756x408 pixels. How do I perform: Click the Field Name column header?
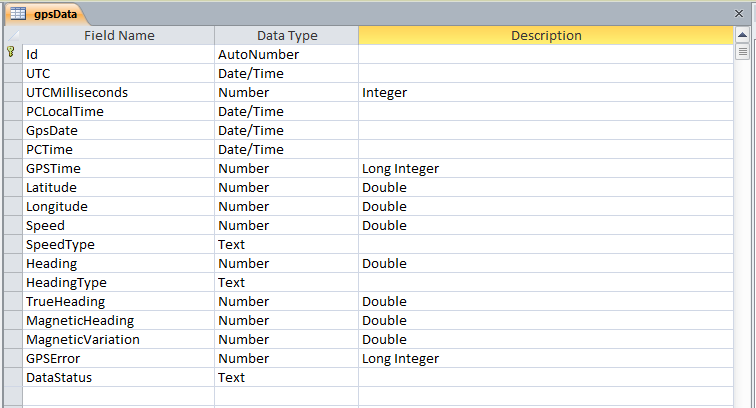coord(119,35)
